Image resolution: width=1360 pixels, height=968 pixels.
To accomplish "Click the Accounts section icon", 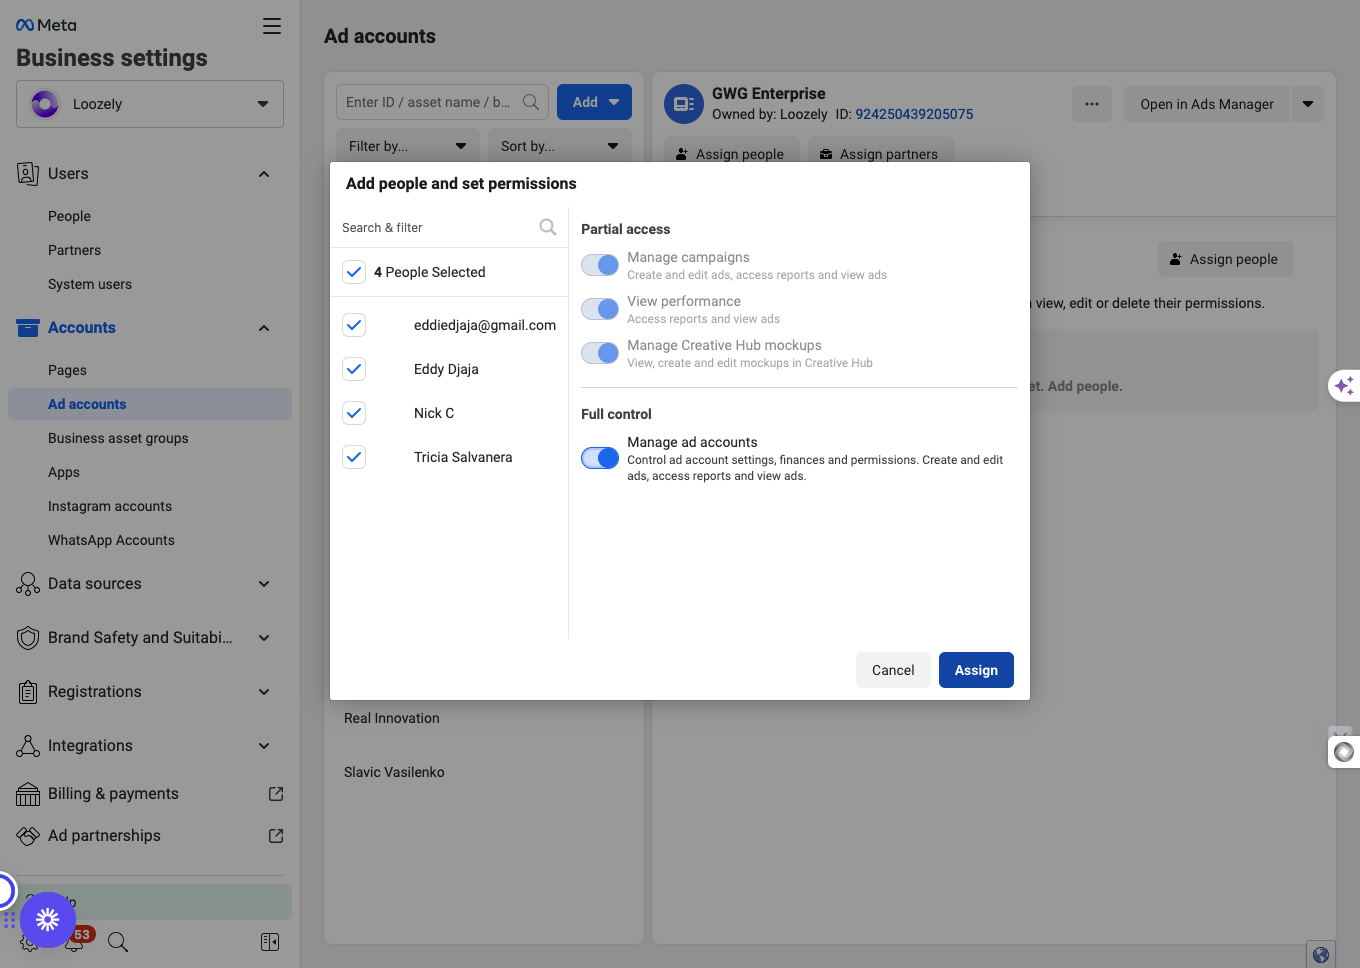I will tap(28, 327).
